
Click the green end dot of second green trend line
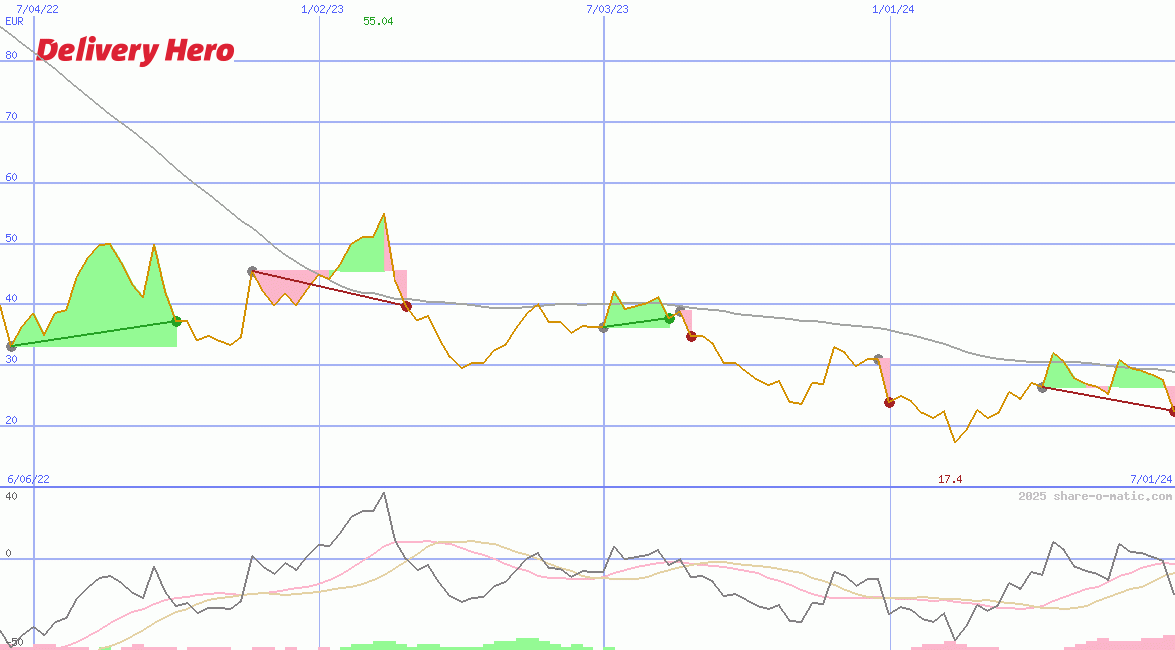coord(670,319)
